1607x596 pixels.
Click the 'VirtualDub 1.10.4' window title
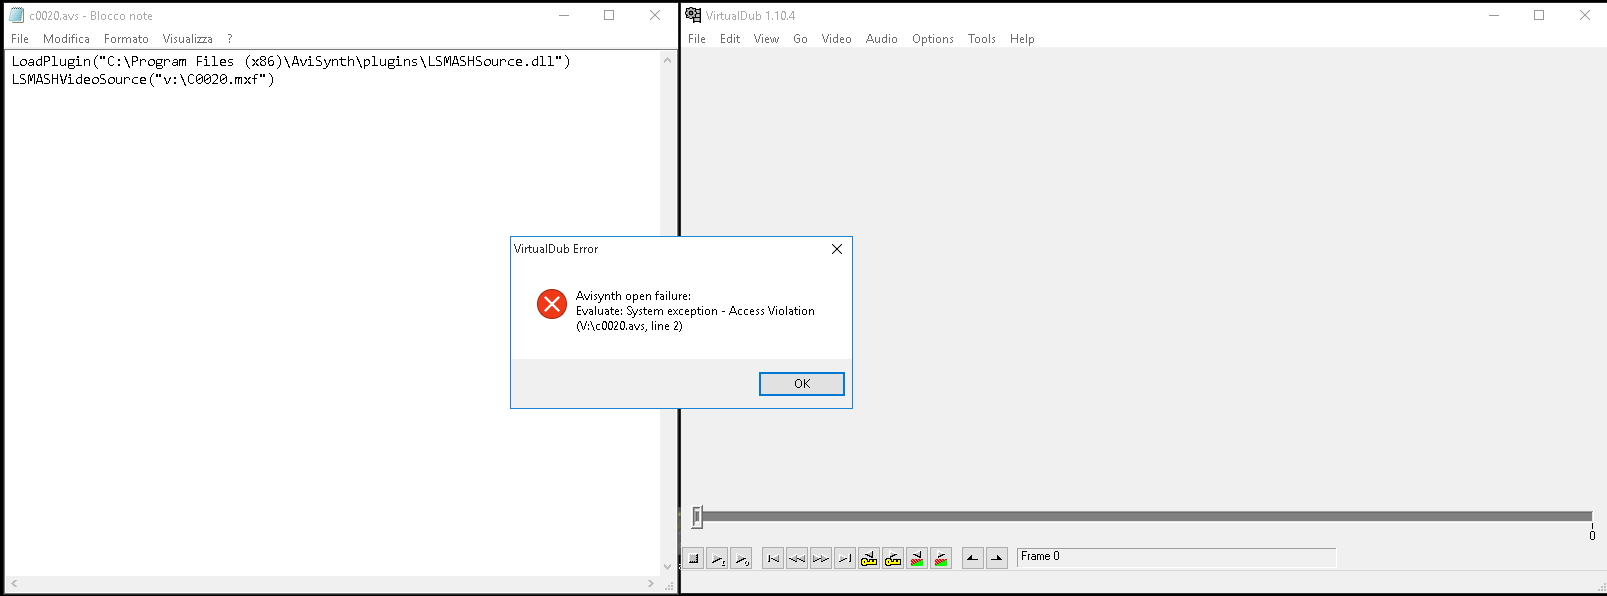pos(751,16)
